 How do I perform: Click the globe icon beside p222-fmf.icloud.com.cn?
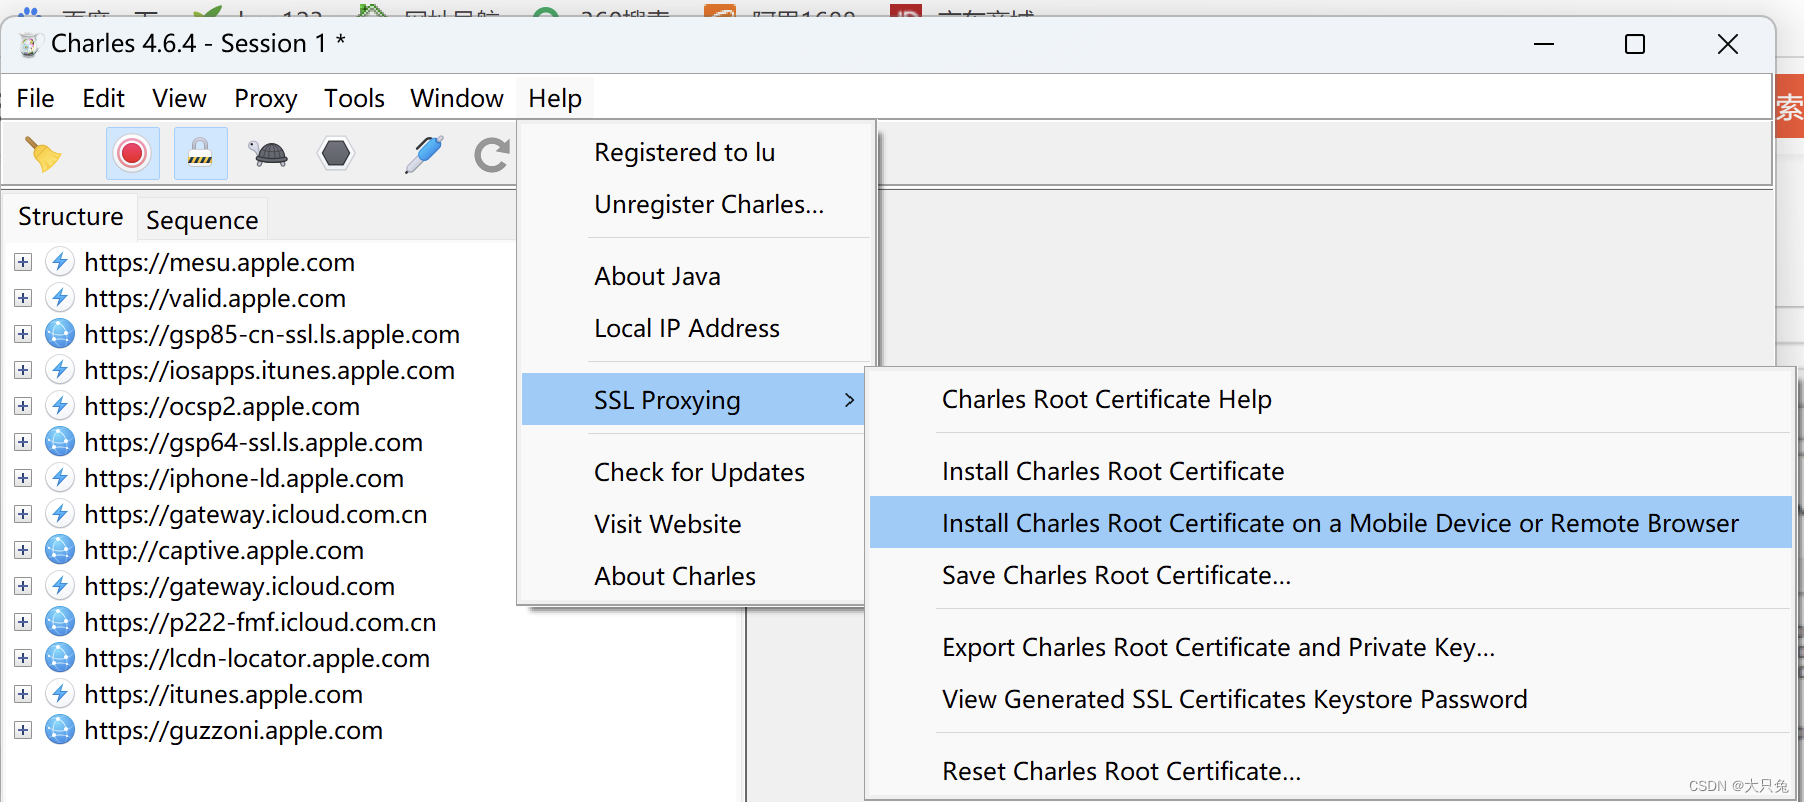click(x=60, y=622)
